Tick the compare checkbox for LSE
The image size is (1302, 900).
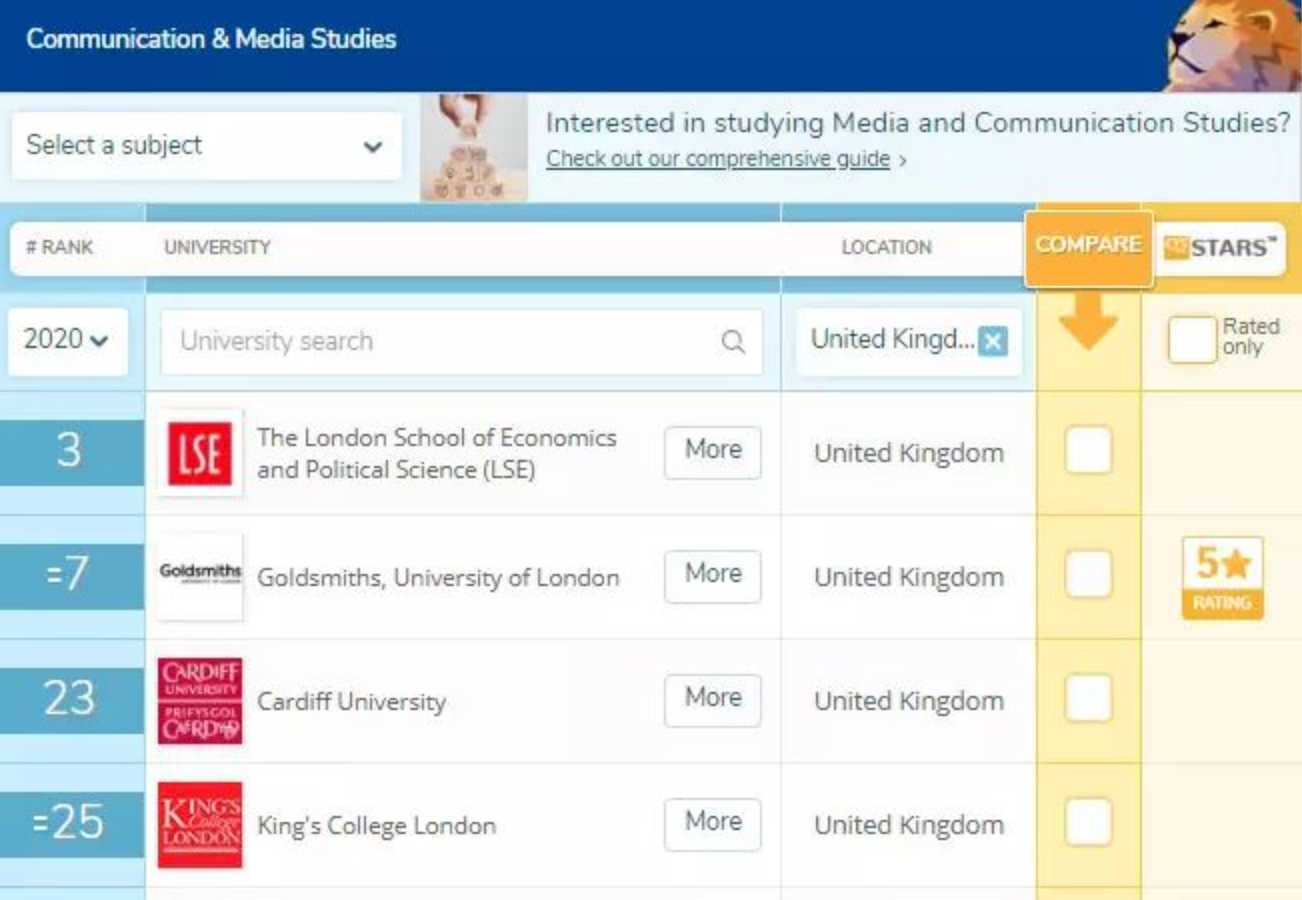[x=1088, y=450]
